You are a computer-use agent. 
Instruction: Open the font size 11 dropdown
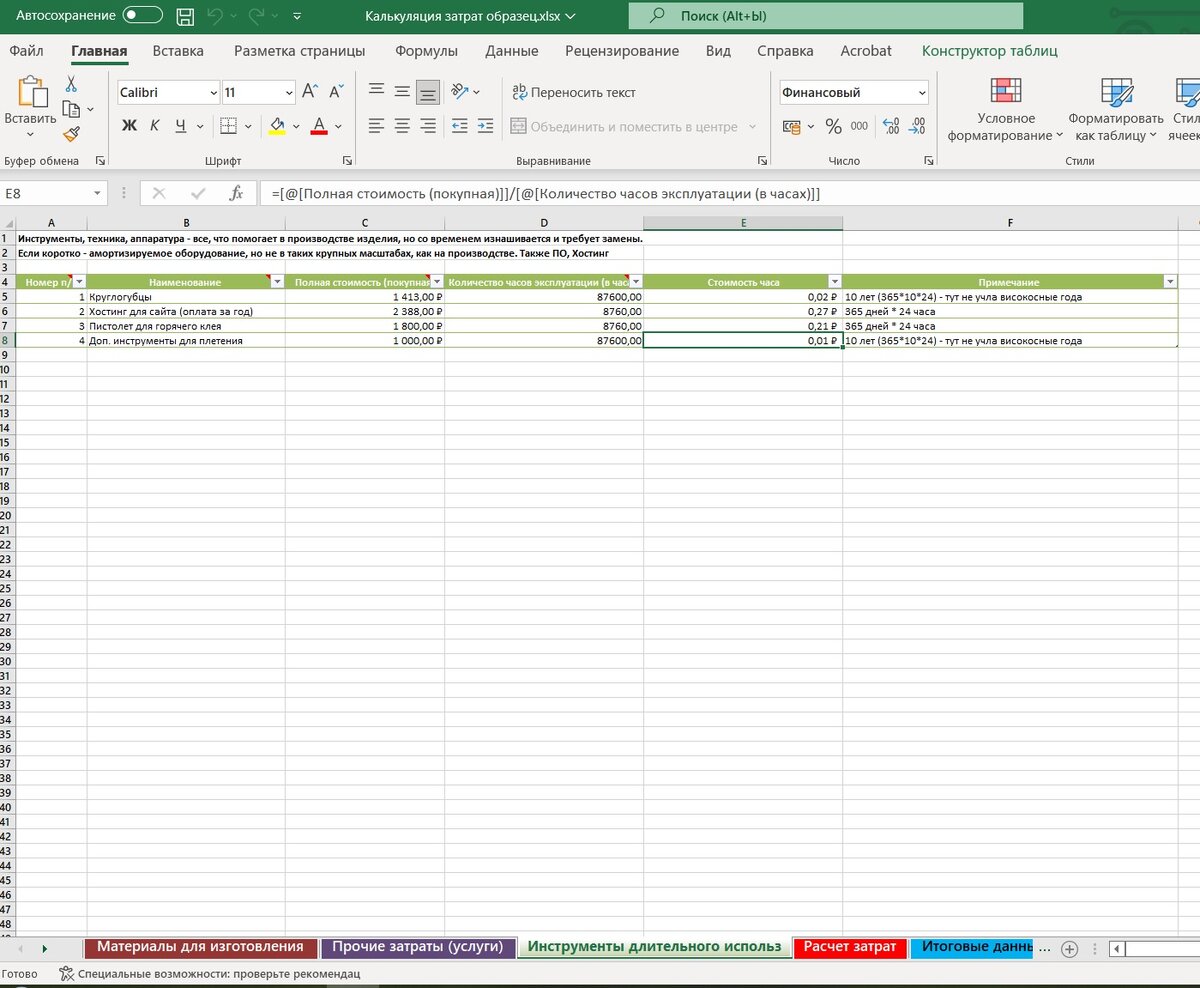coord(289,93)
